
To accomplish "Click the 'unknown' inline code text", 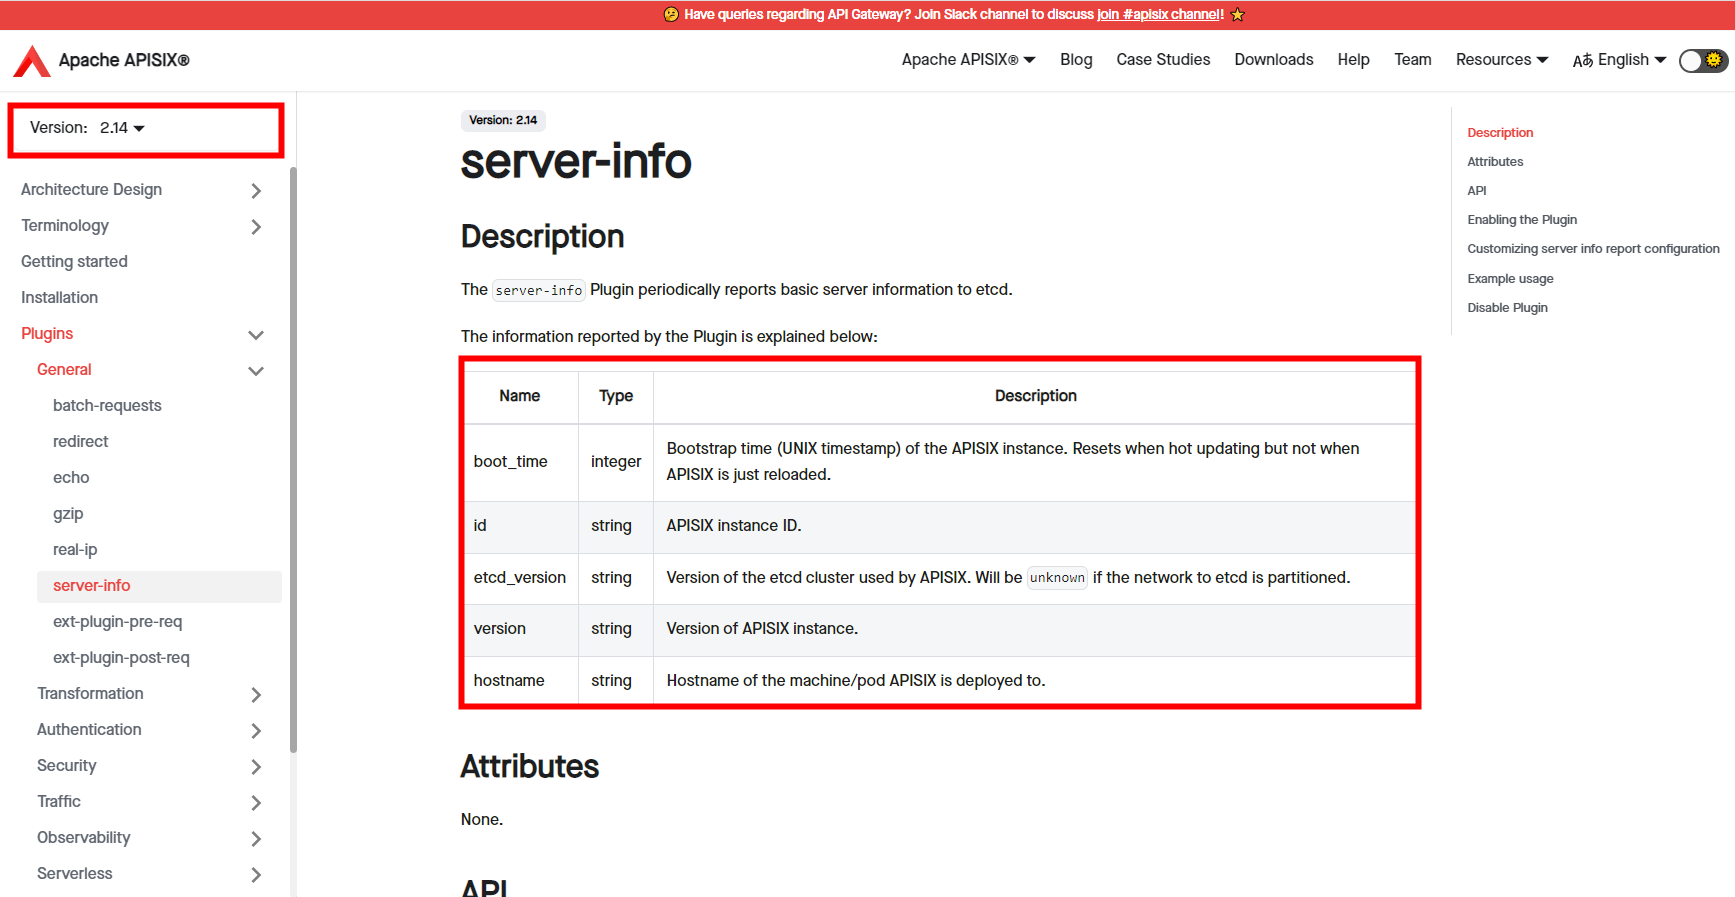I will click(x=1057, y=578).
